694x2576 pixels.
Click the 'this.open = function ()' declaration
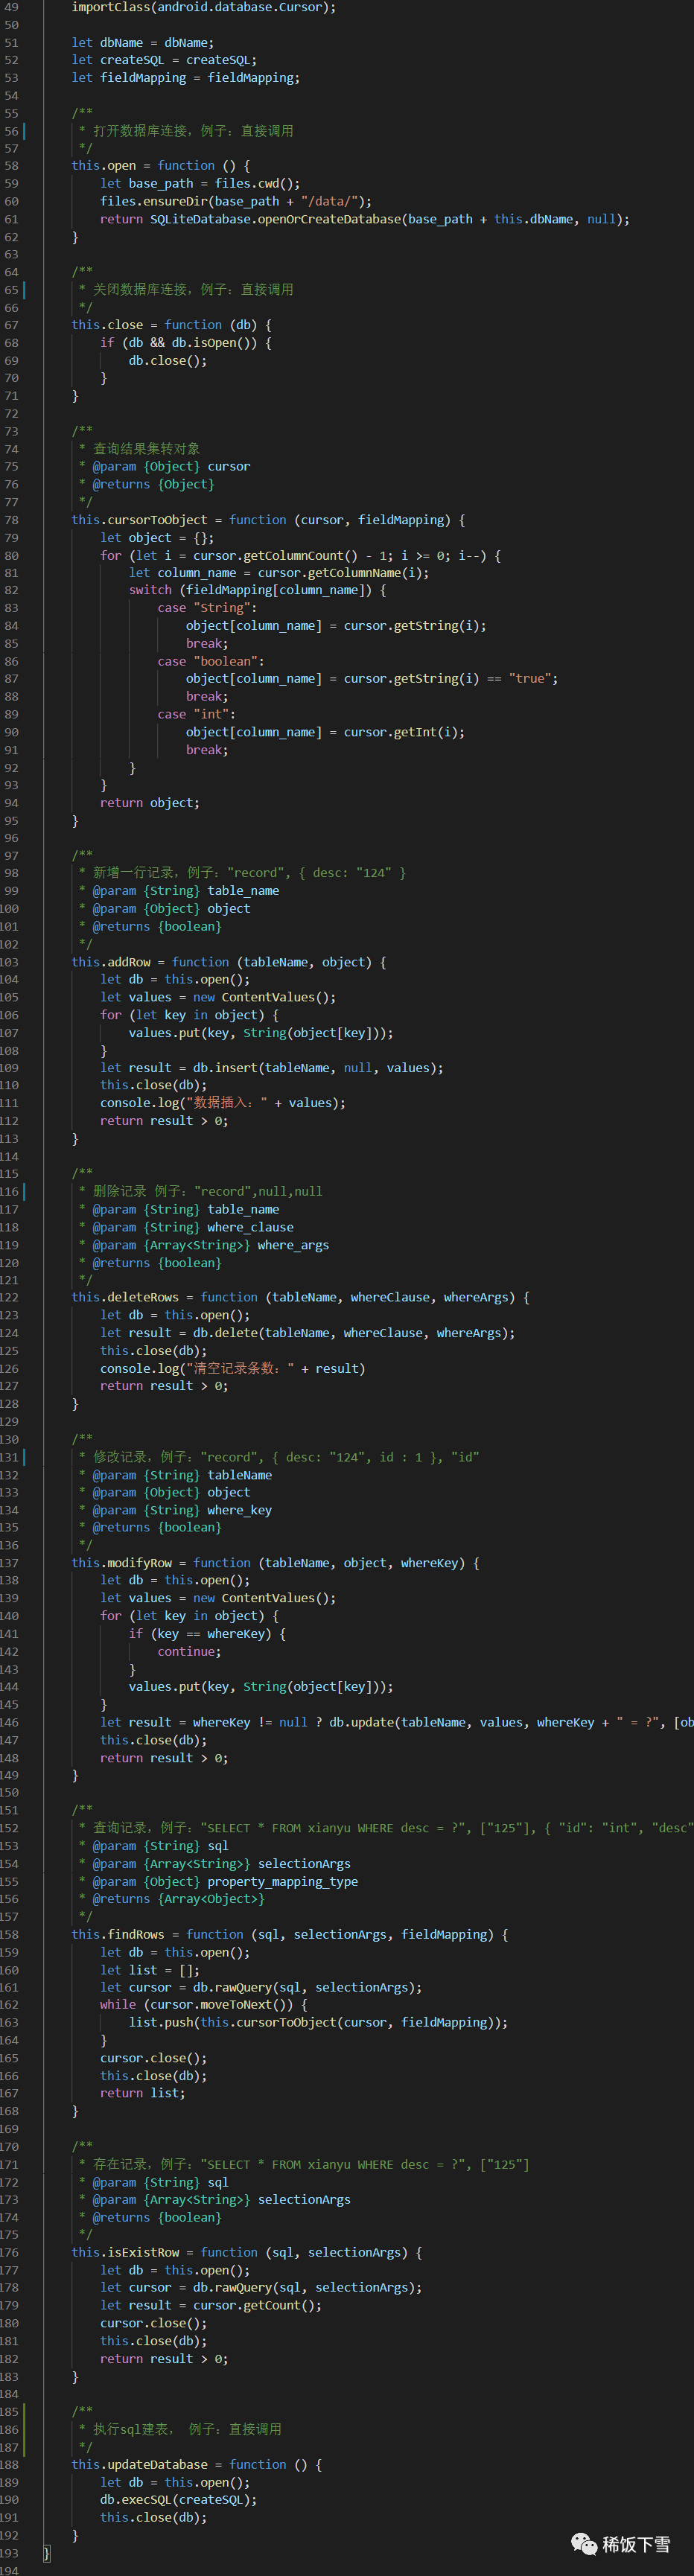161,166
